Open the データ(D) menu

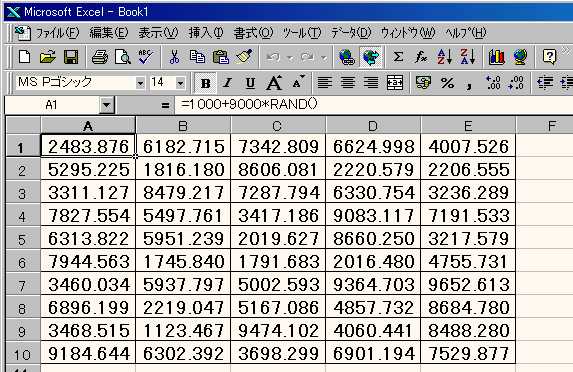coord(351,33)
